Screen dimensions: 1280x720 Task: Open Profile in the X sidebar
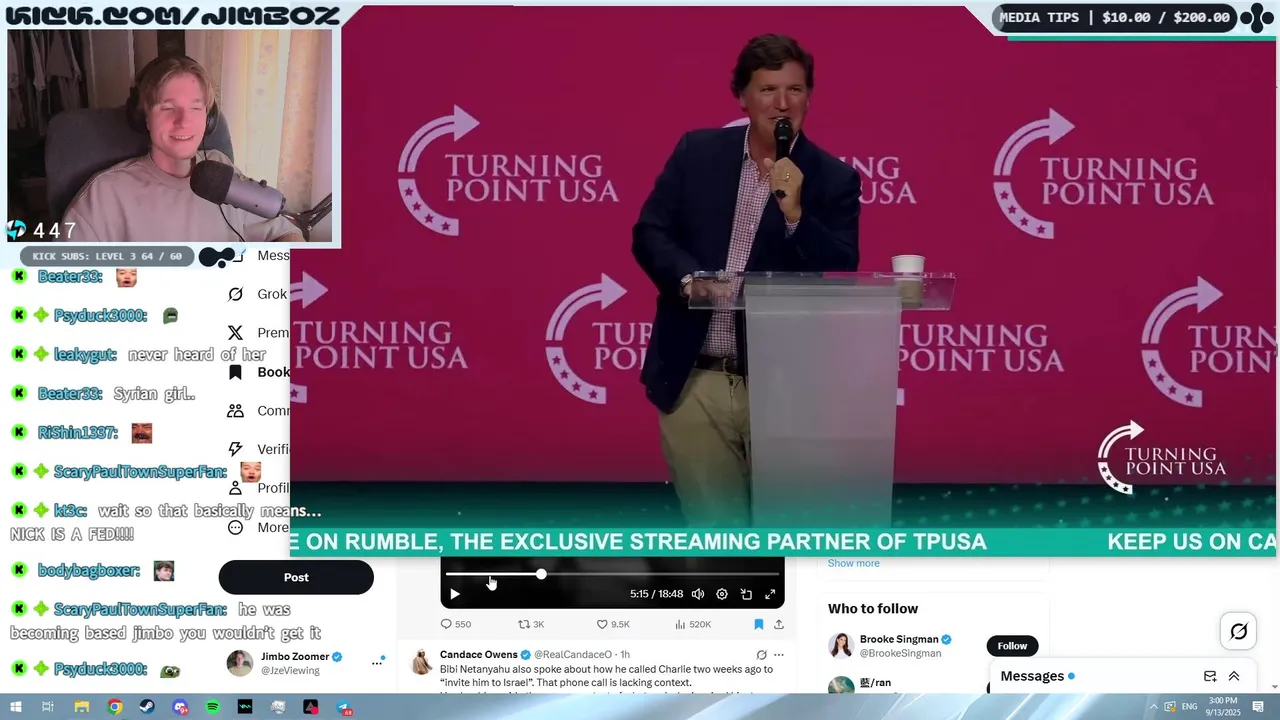tap(258, 488)
